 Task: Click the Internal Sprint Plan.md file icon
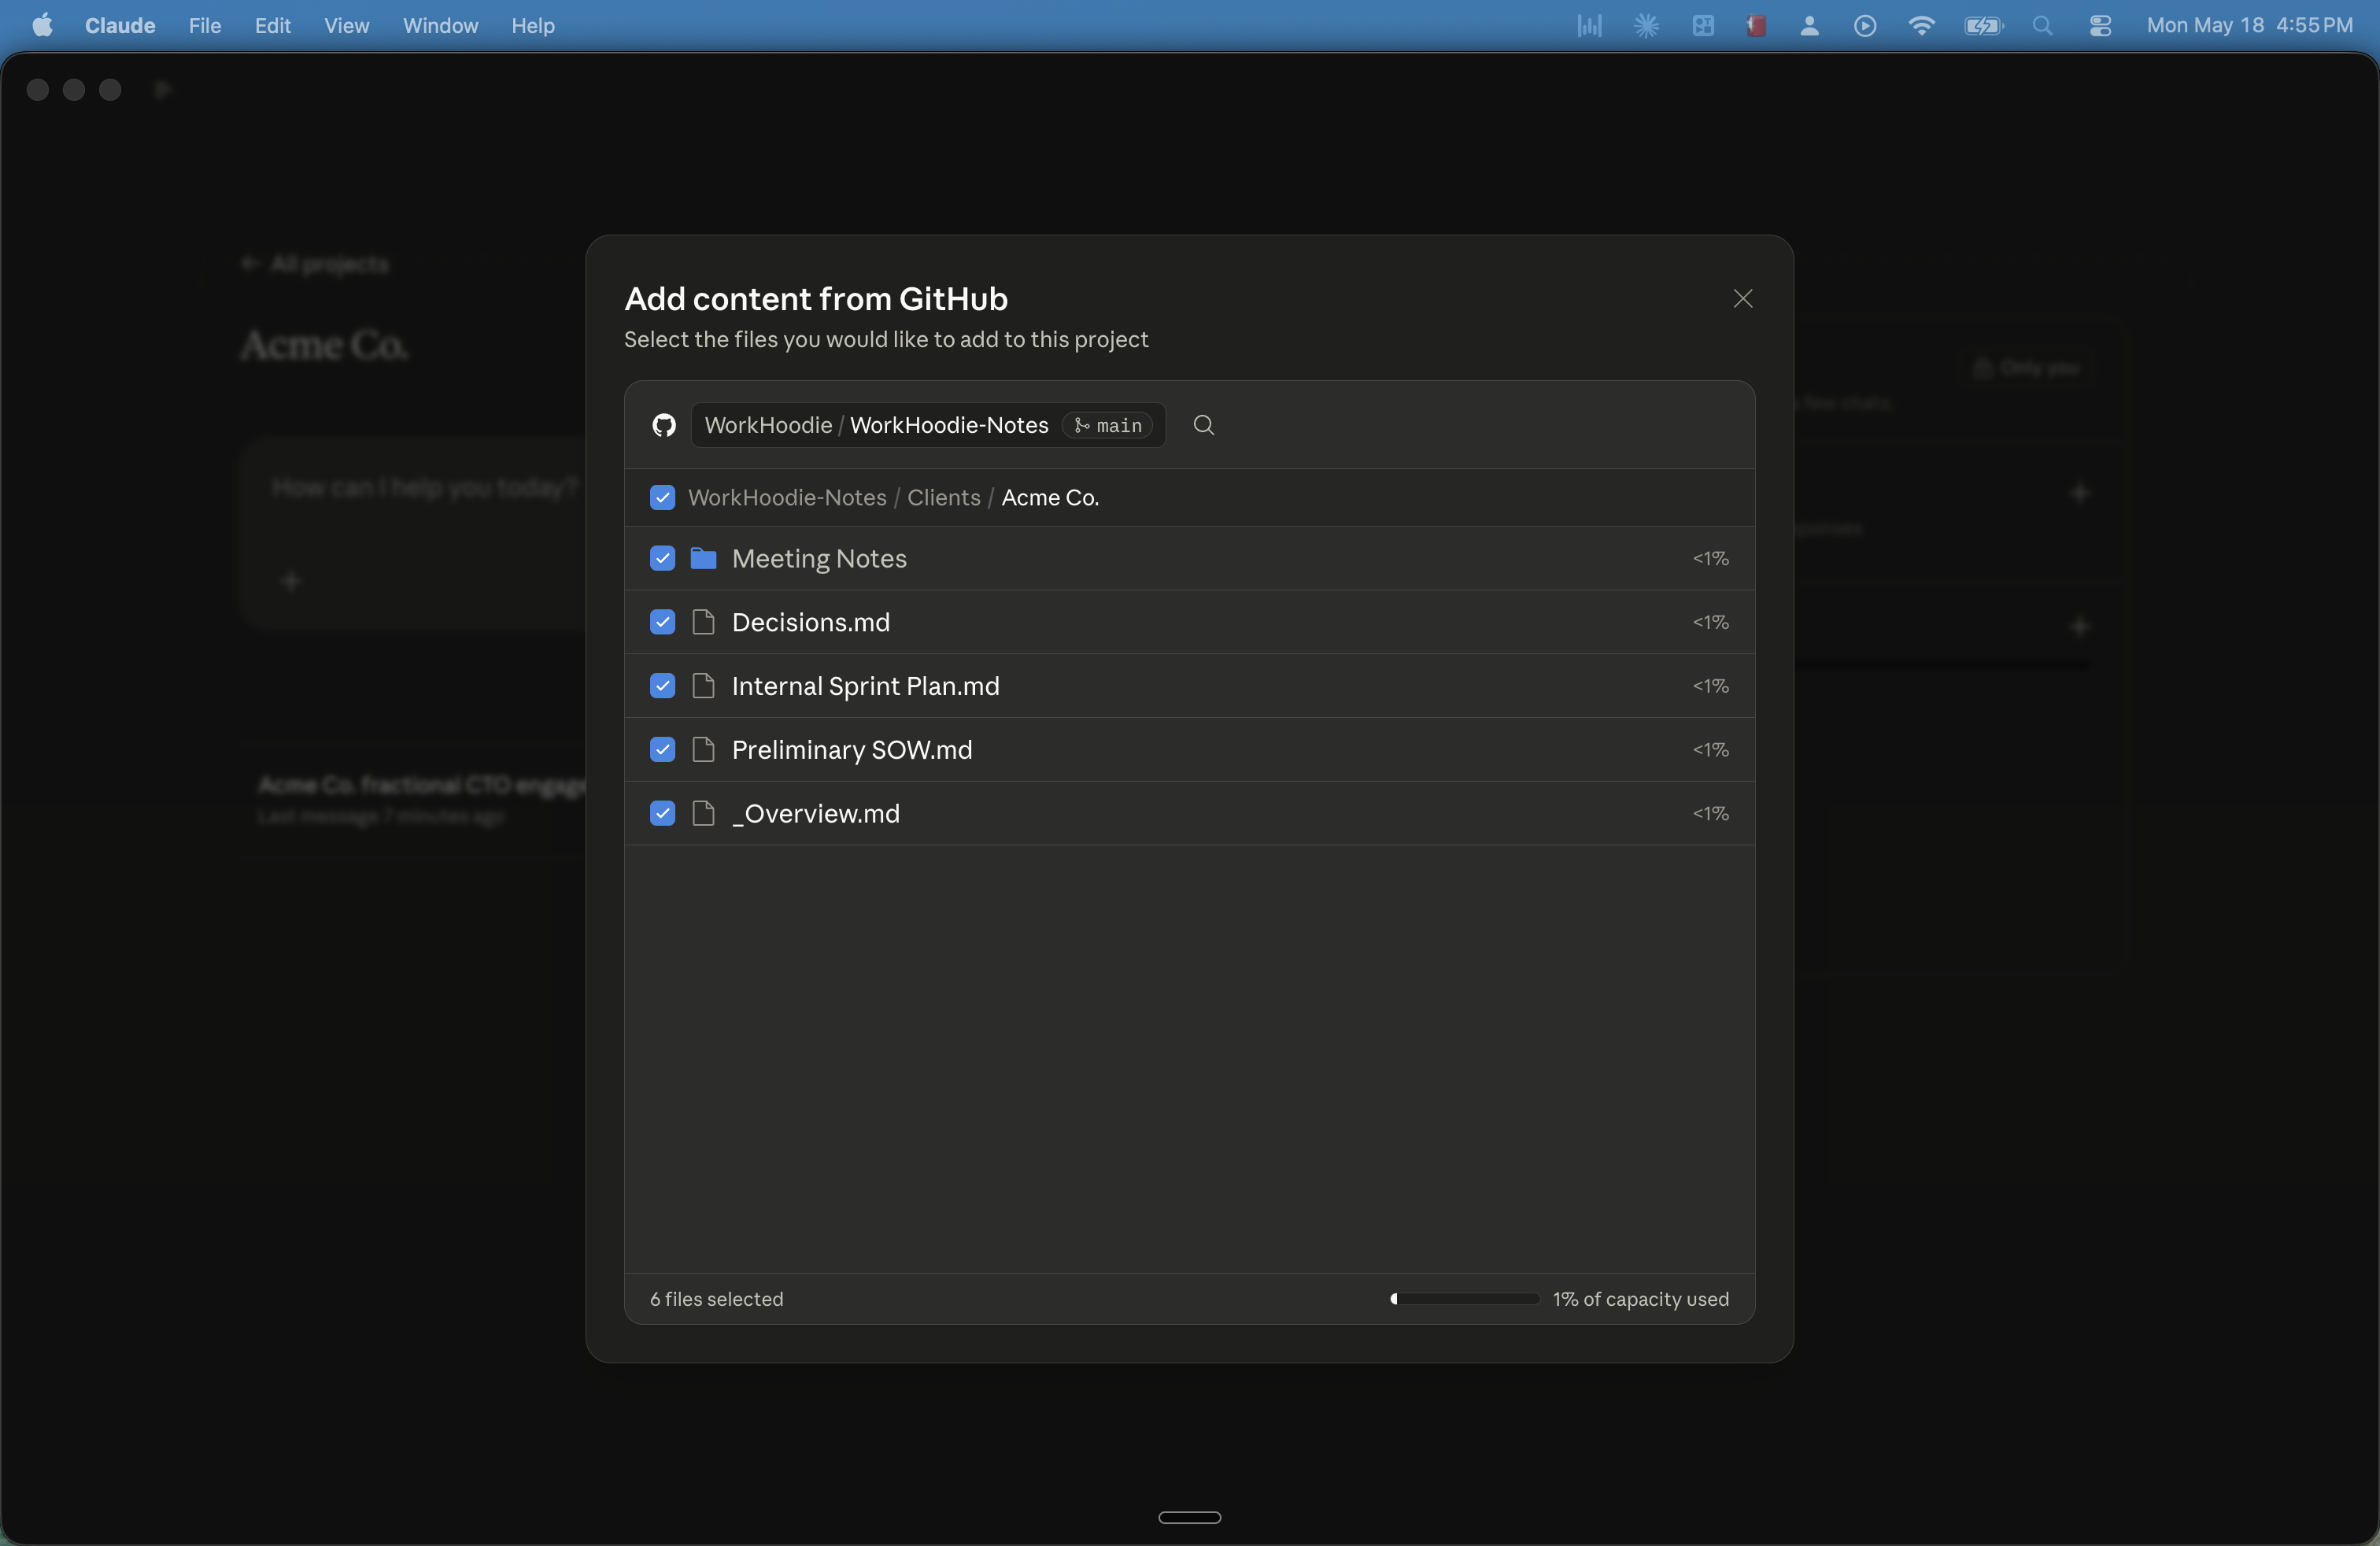pos(703,686)
